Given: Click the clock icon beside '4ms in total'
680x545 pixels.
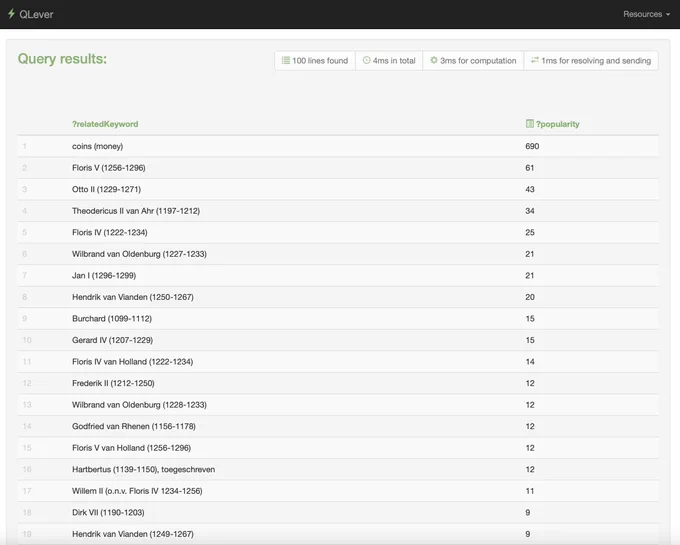Looking at the screenshot, I should coord(366,60).
